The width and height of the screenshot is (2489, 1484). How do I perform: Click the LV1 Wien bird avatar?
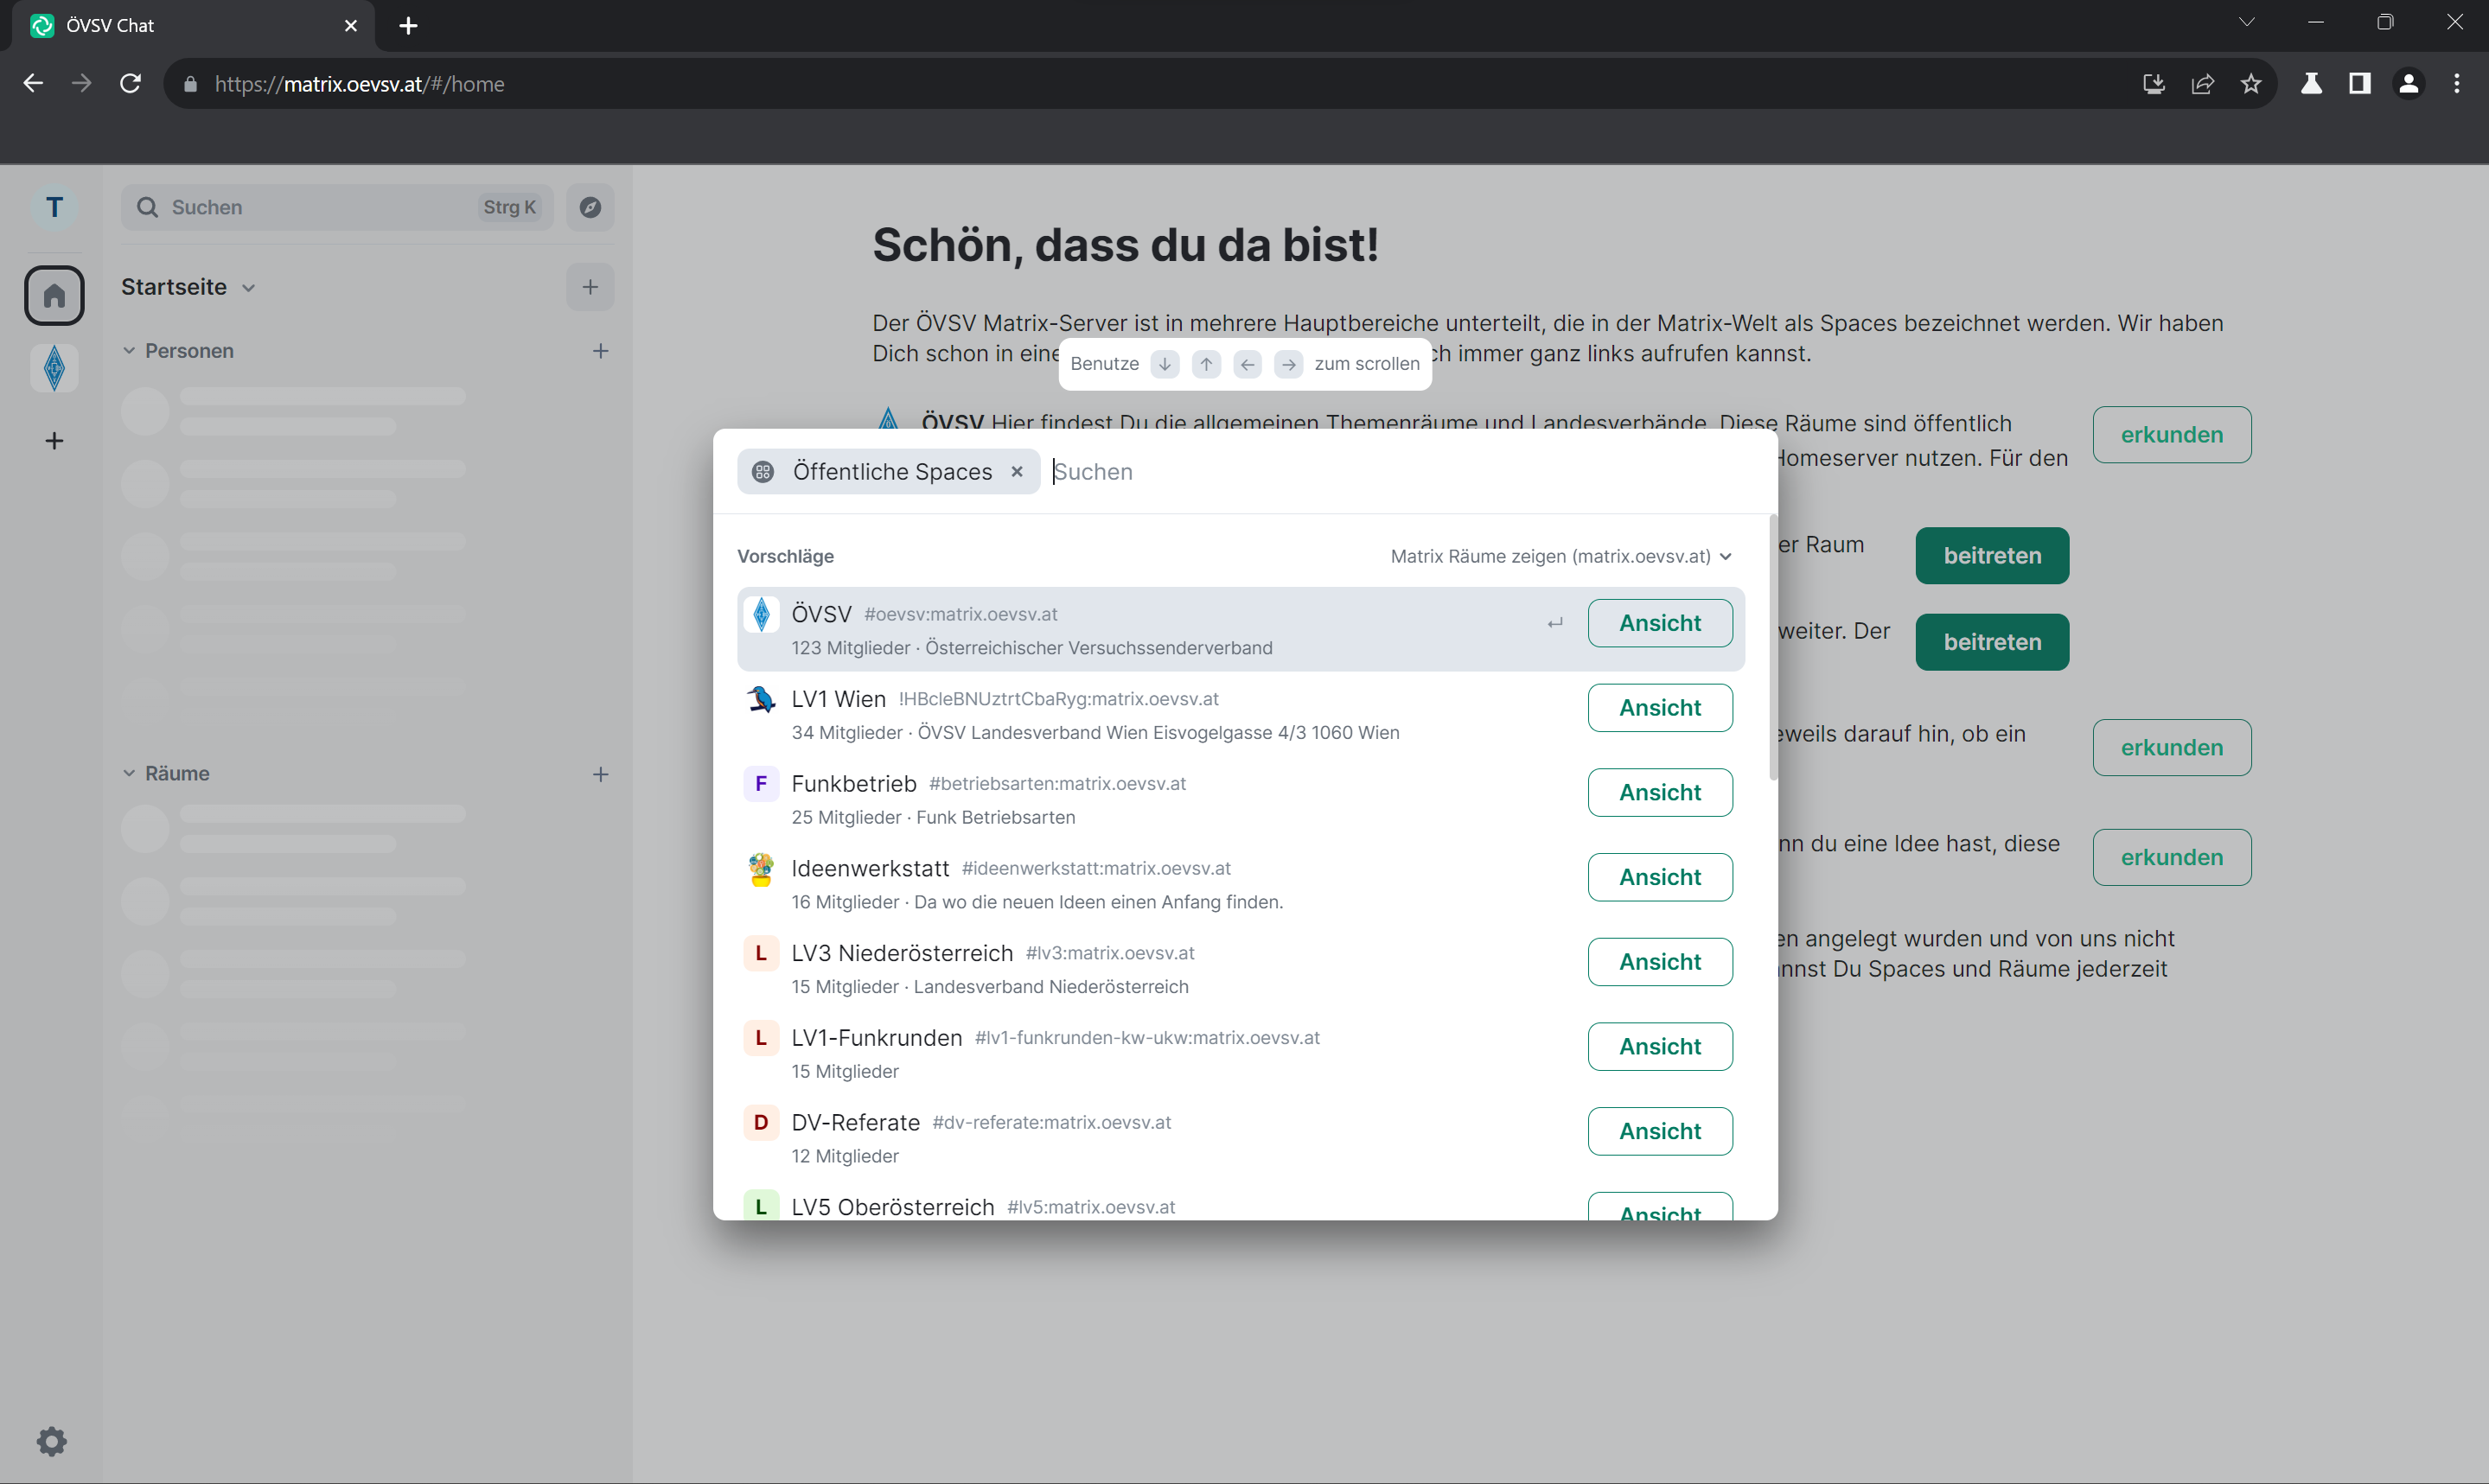[x=761, y=699]
